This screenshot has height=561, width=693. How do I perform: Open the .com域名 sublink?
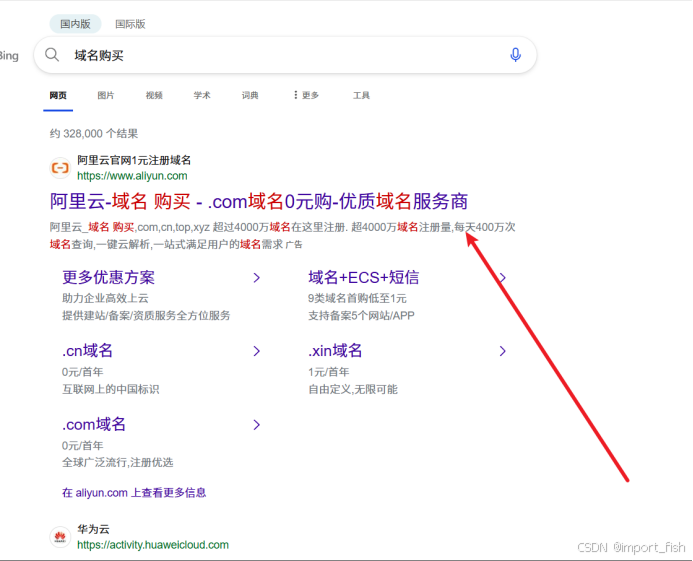click(94, 424)
